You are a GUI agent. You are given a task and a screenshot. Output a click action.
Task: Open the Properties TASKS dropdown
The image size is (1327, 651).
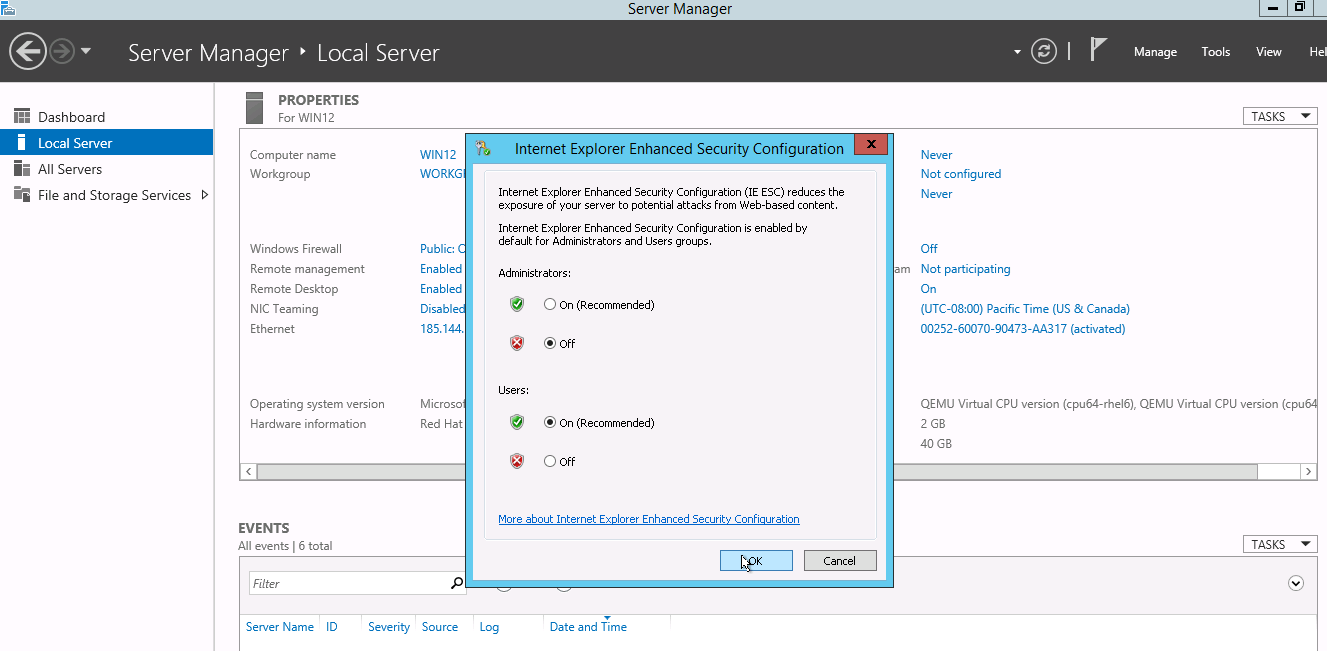(1280, 117)
